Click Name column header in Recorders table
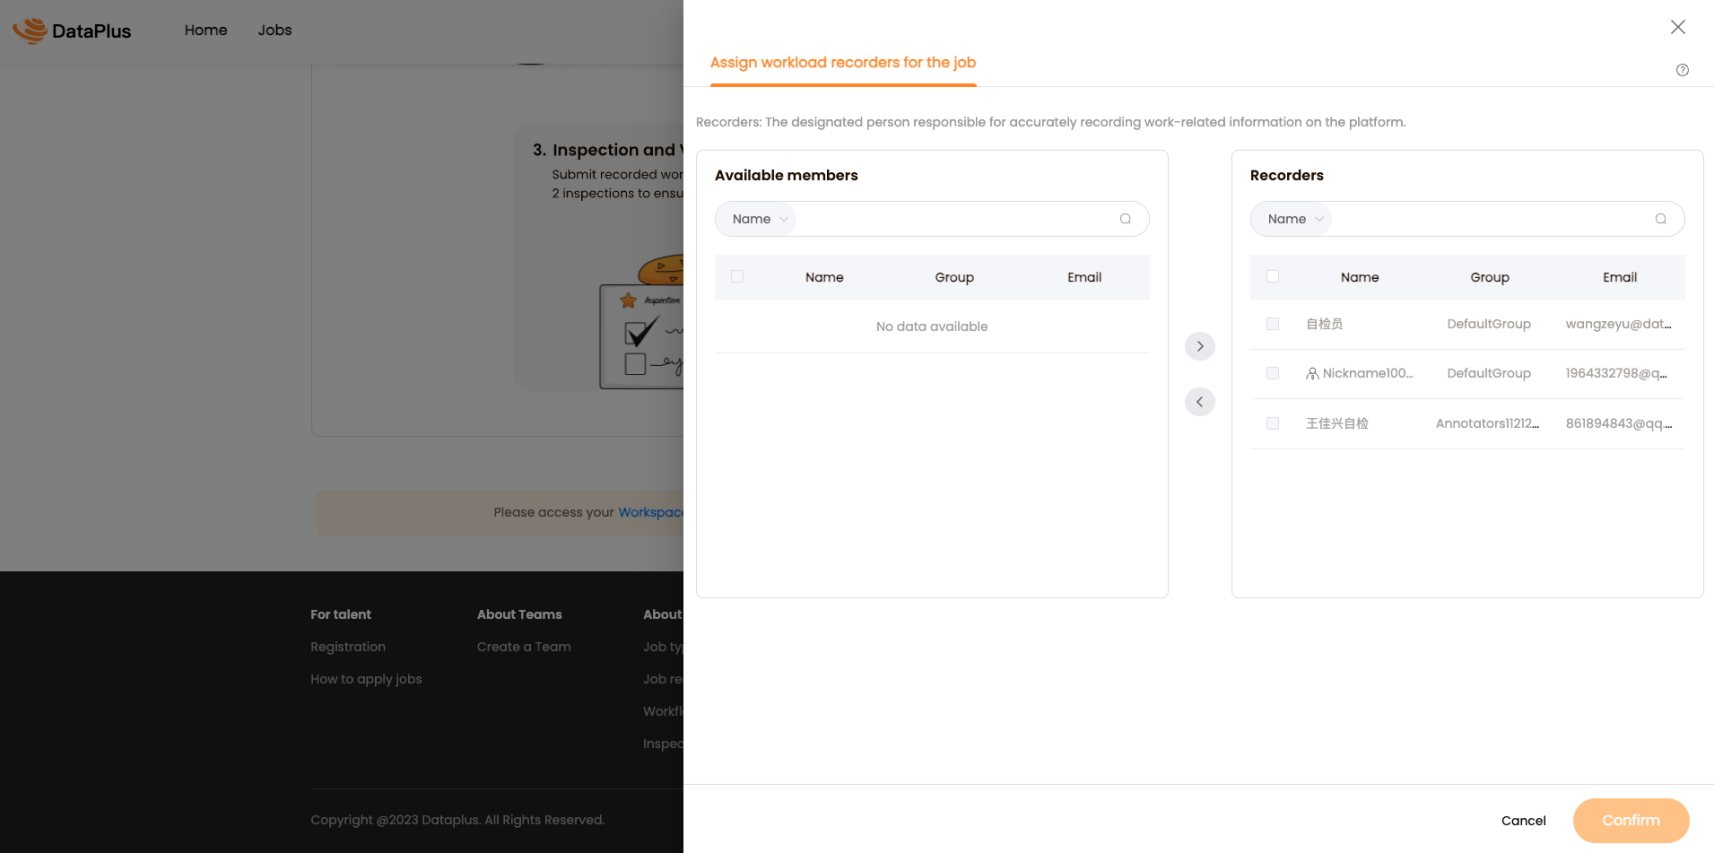Screen dimensions: 1714x853 click(x=1359, y=277)
